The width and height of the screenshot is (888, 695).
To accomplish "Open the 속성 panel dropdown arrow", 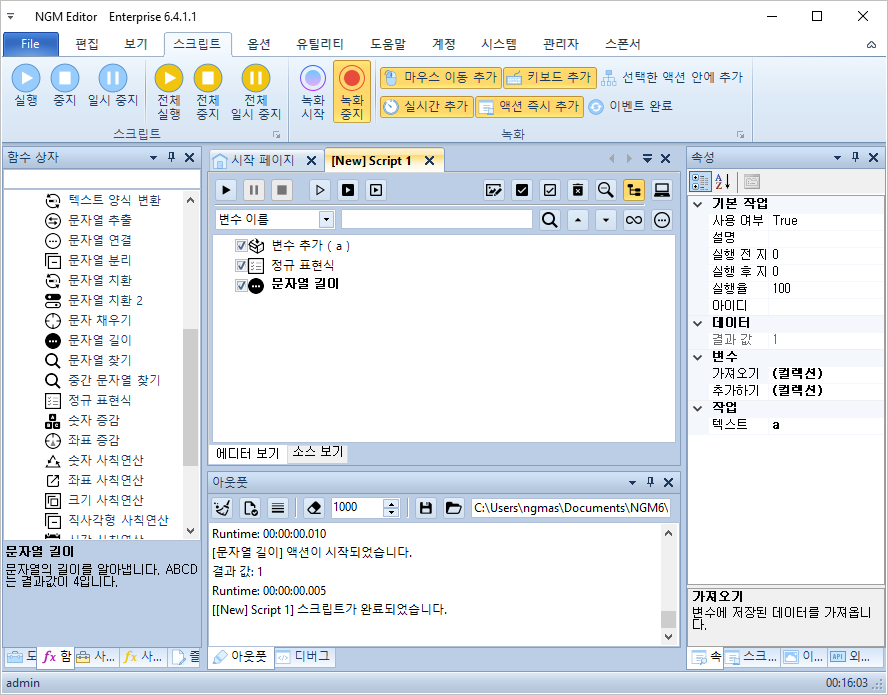I will click(837, 157).
